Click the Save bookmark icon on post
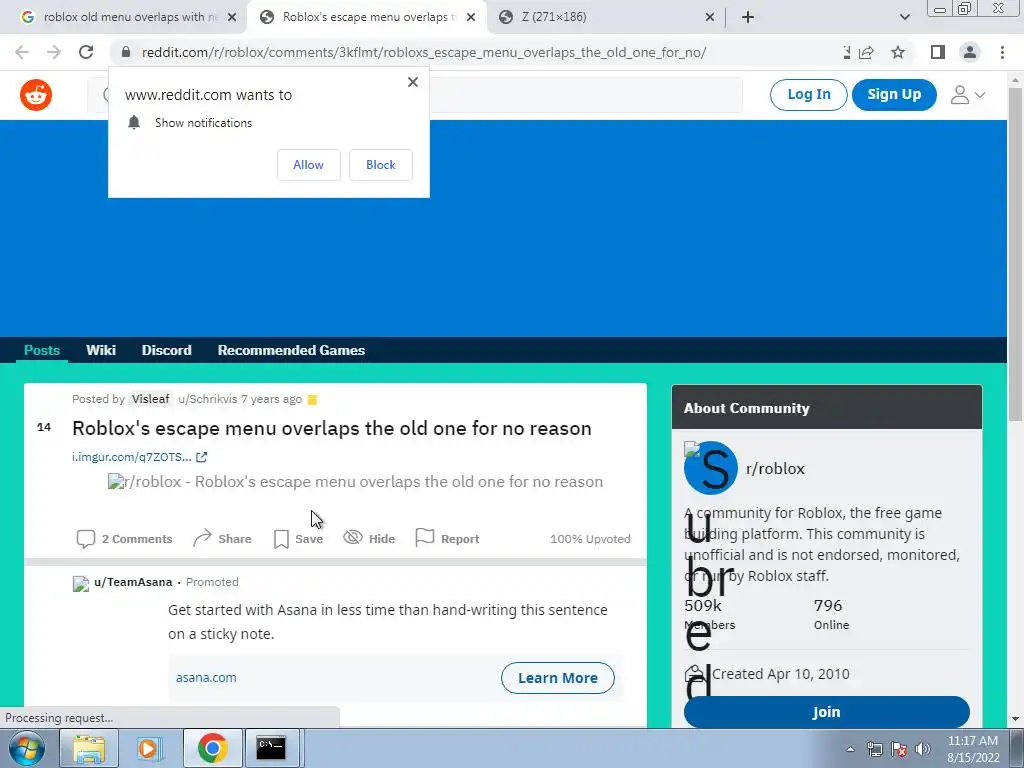This screenshot has width=1024, height=768. coord(281,539)
